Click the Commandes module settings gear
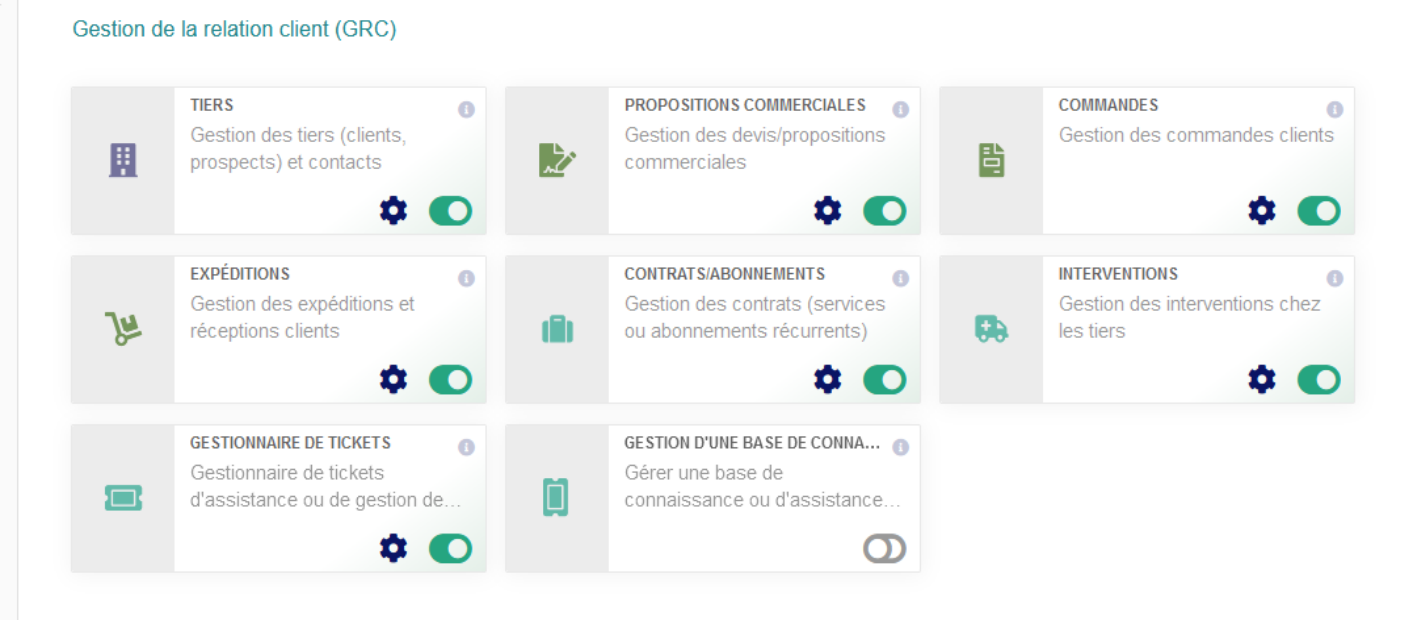This screenshot has width=1409, height=620. click(x=1262, y=211)
